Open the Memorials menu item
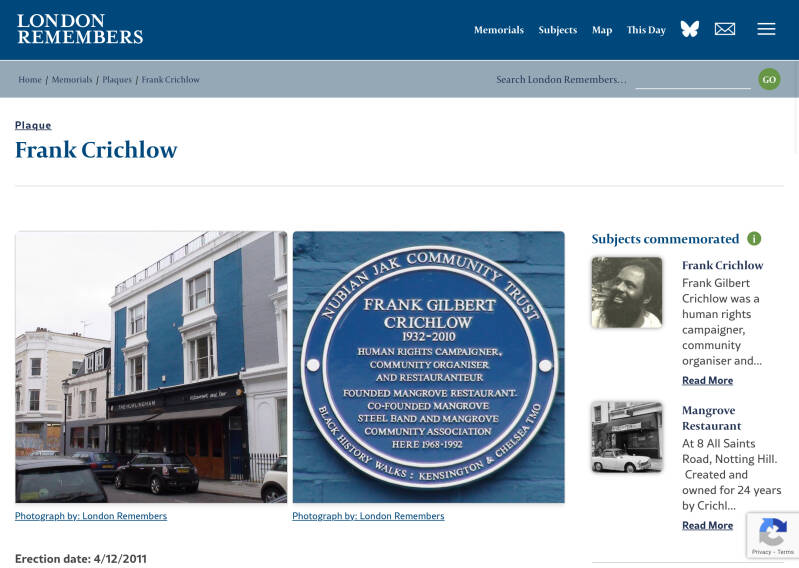The height and width of the screenshot is (568, 799). 499,30
